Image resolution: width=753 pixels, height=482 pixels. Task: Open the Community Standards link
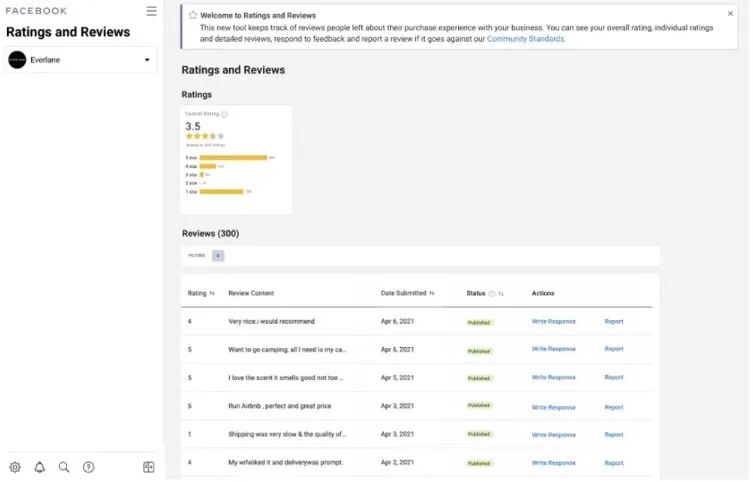click(x=525, y=39)
